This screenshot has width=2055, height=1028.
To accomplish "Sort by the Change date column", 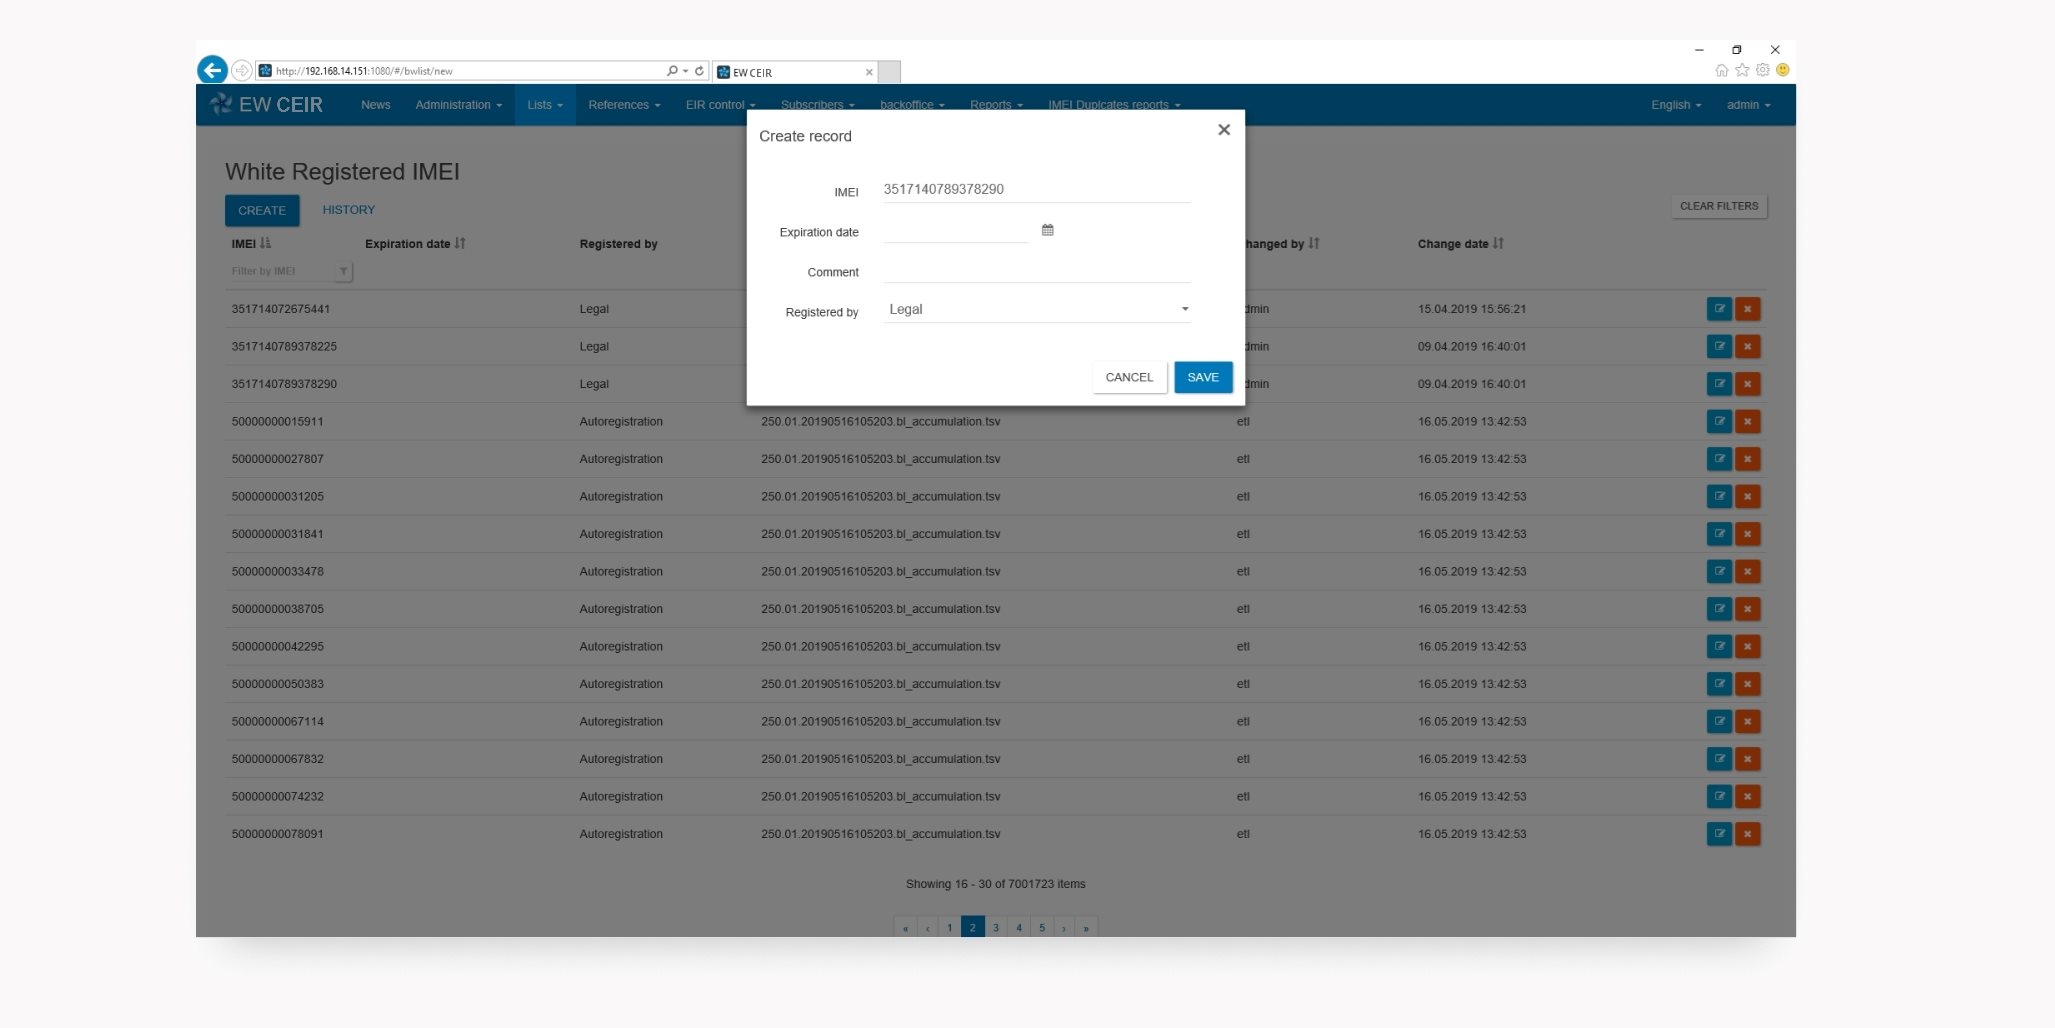I will click(1497, 243).
